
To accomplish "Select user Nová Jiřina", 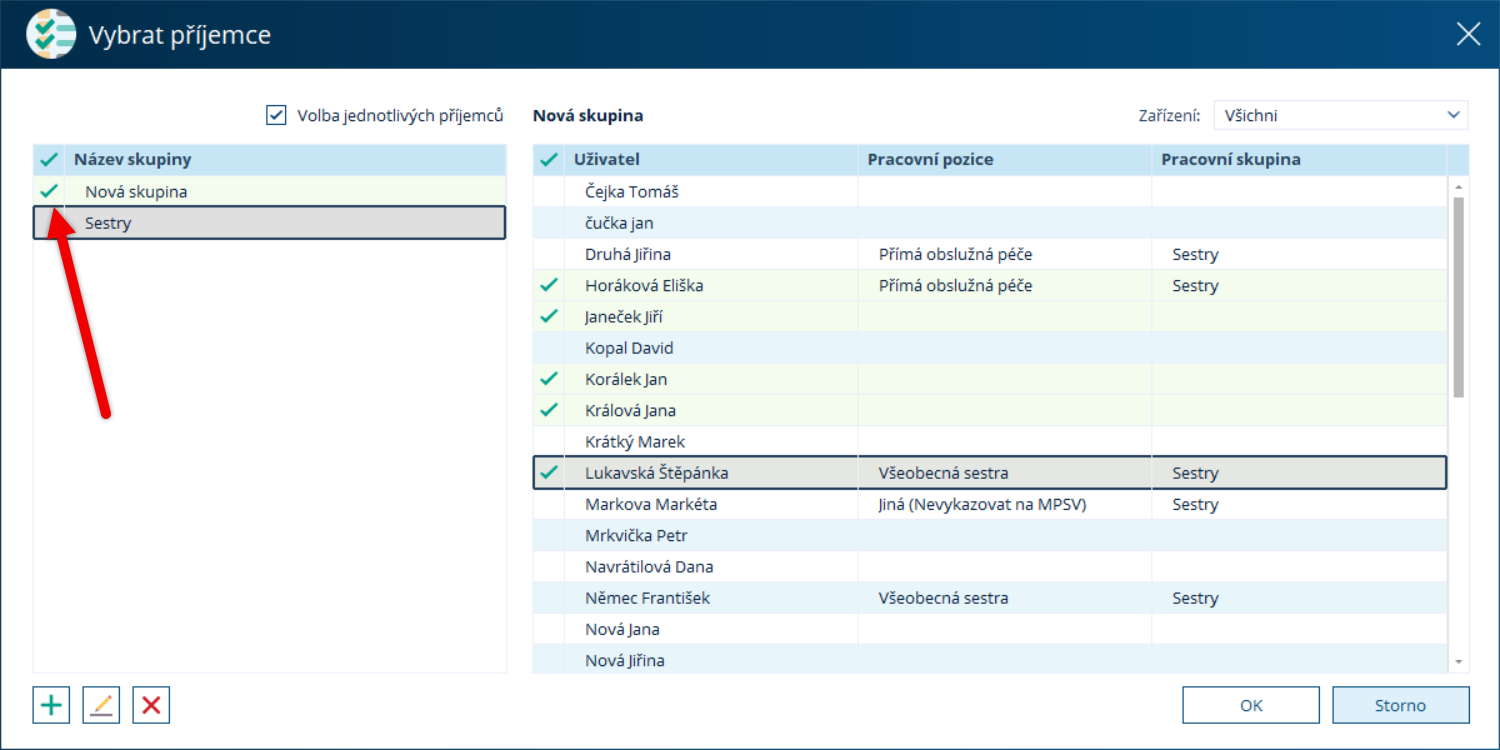I will [990, 660].
